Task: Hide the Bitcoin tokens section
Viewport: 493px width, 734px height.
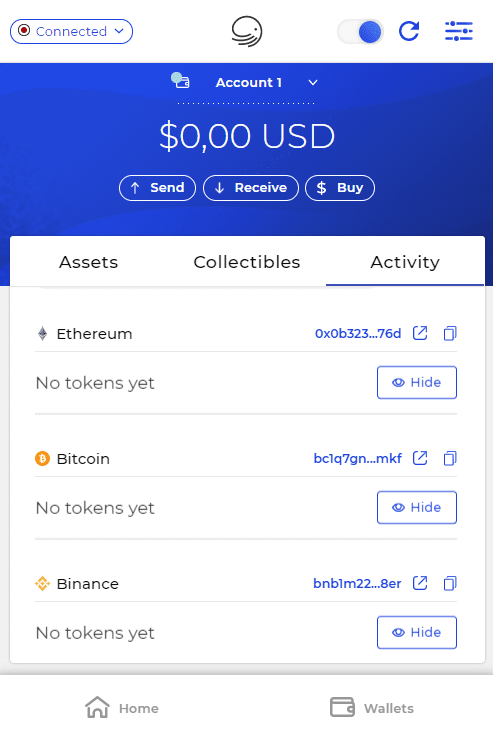Action: [x=417, y=507]
